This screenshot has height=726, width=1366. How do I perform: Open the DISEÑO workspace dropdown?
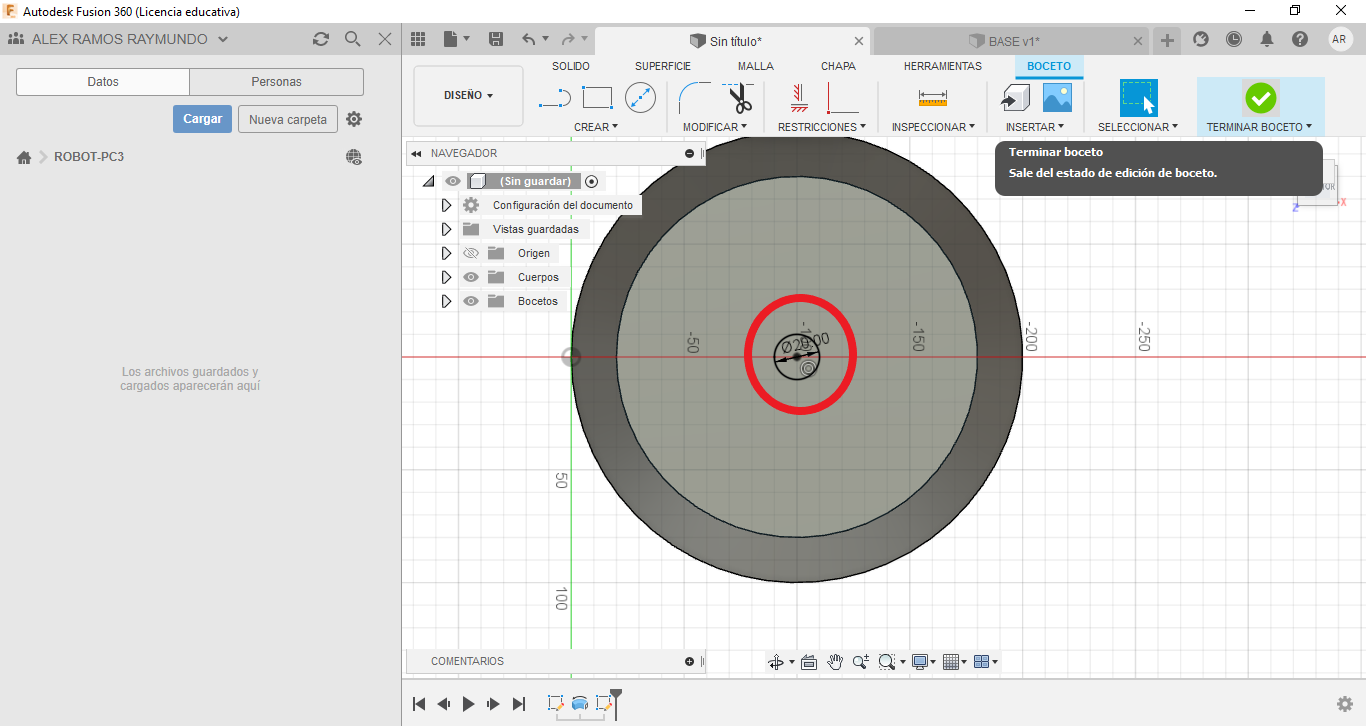(468, 96)
